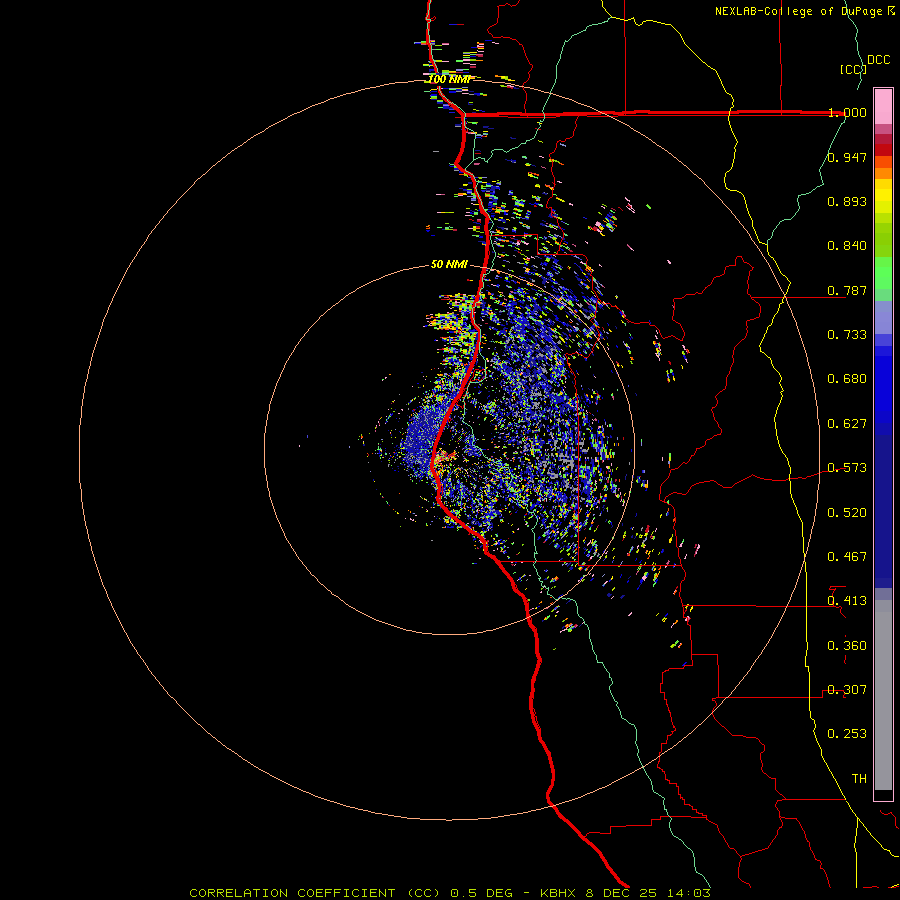The image size is (900, 900).
Task: Click the 50 NMI range ring label
Action: (x=449, y=264)
